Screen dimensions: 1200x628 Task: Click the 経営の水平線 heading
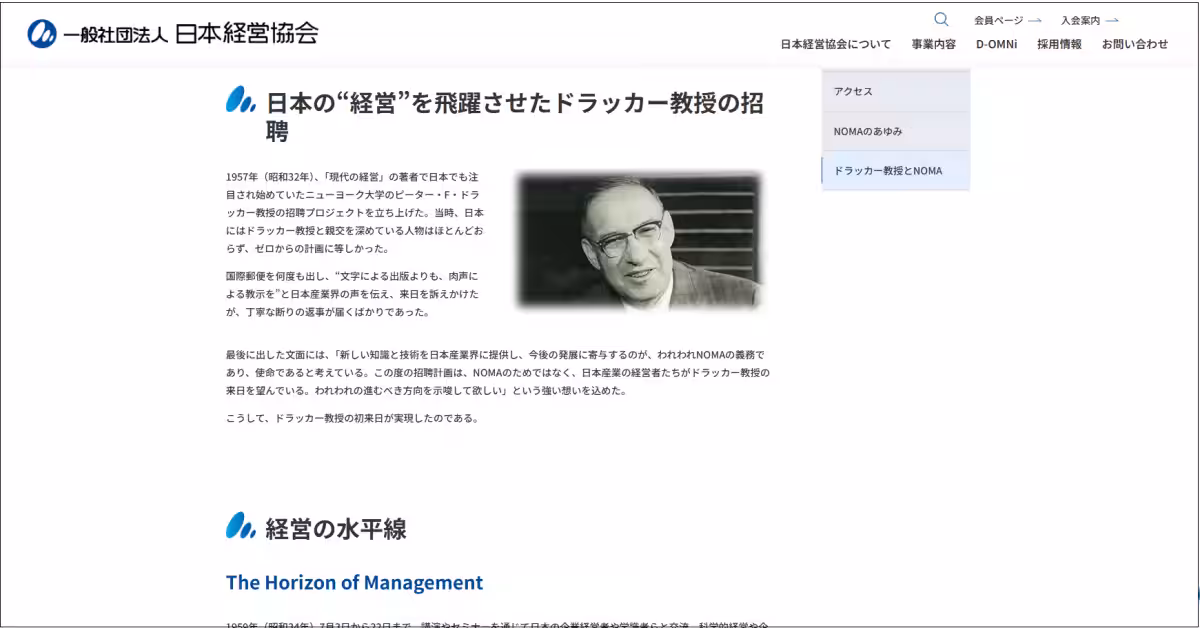click(336, 529)
